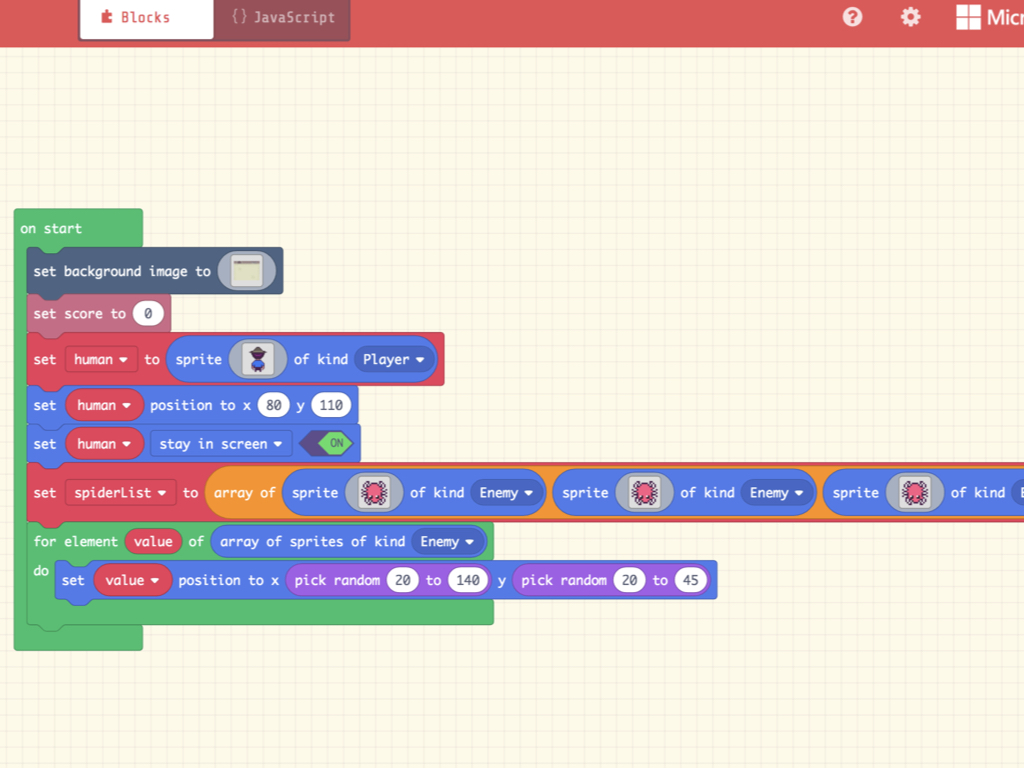
Task: Open the value dropdown in set position block
Action: tap(133, 580)
